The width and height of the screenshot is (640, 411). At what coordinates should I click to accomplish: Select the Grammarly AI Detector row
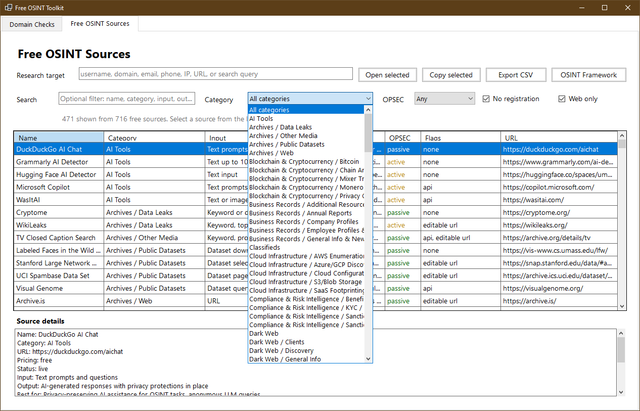click(x=316, y=162)
